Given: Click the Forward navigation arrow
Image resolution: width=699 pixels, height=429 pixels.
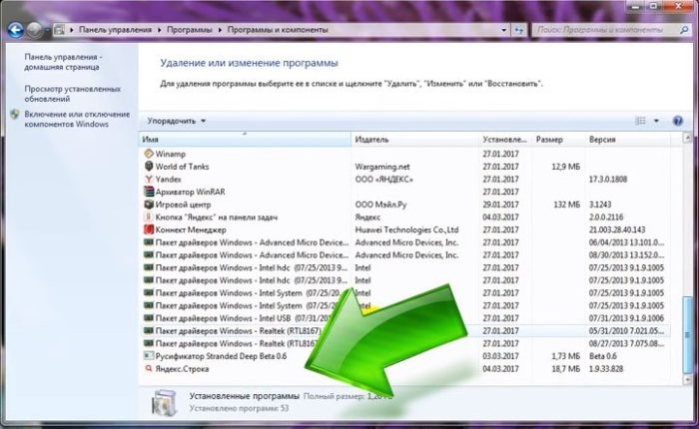Looking at the screenshot, I should point(35,30).
